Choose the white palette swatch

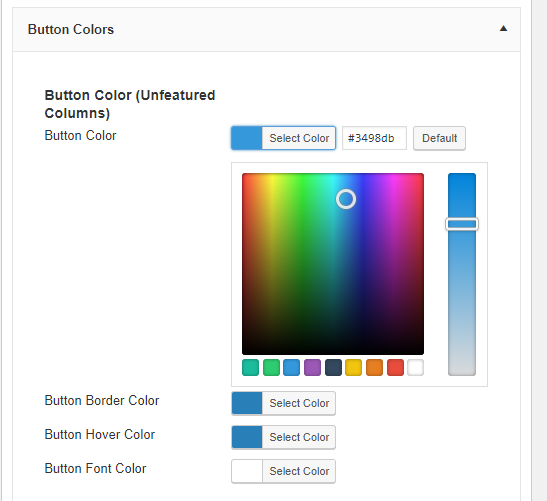pos(415,367)
